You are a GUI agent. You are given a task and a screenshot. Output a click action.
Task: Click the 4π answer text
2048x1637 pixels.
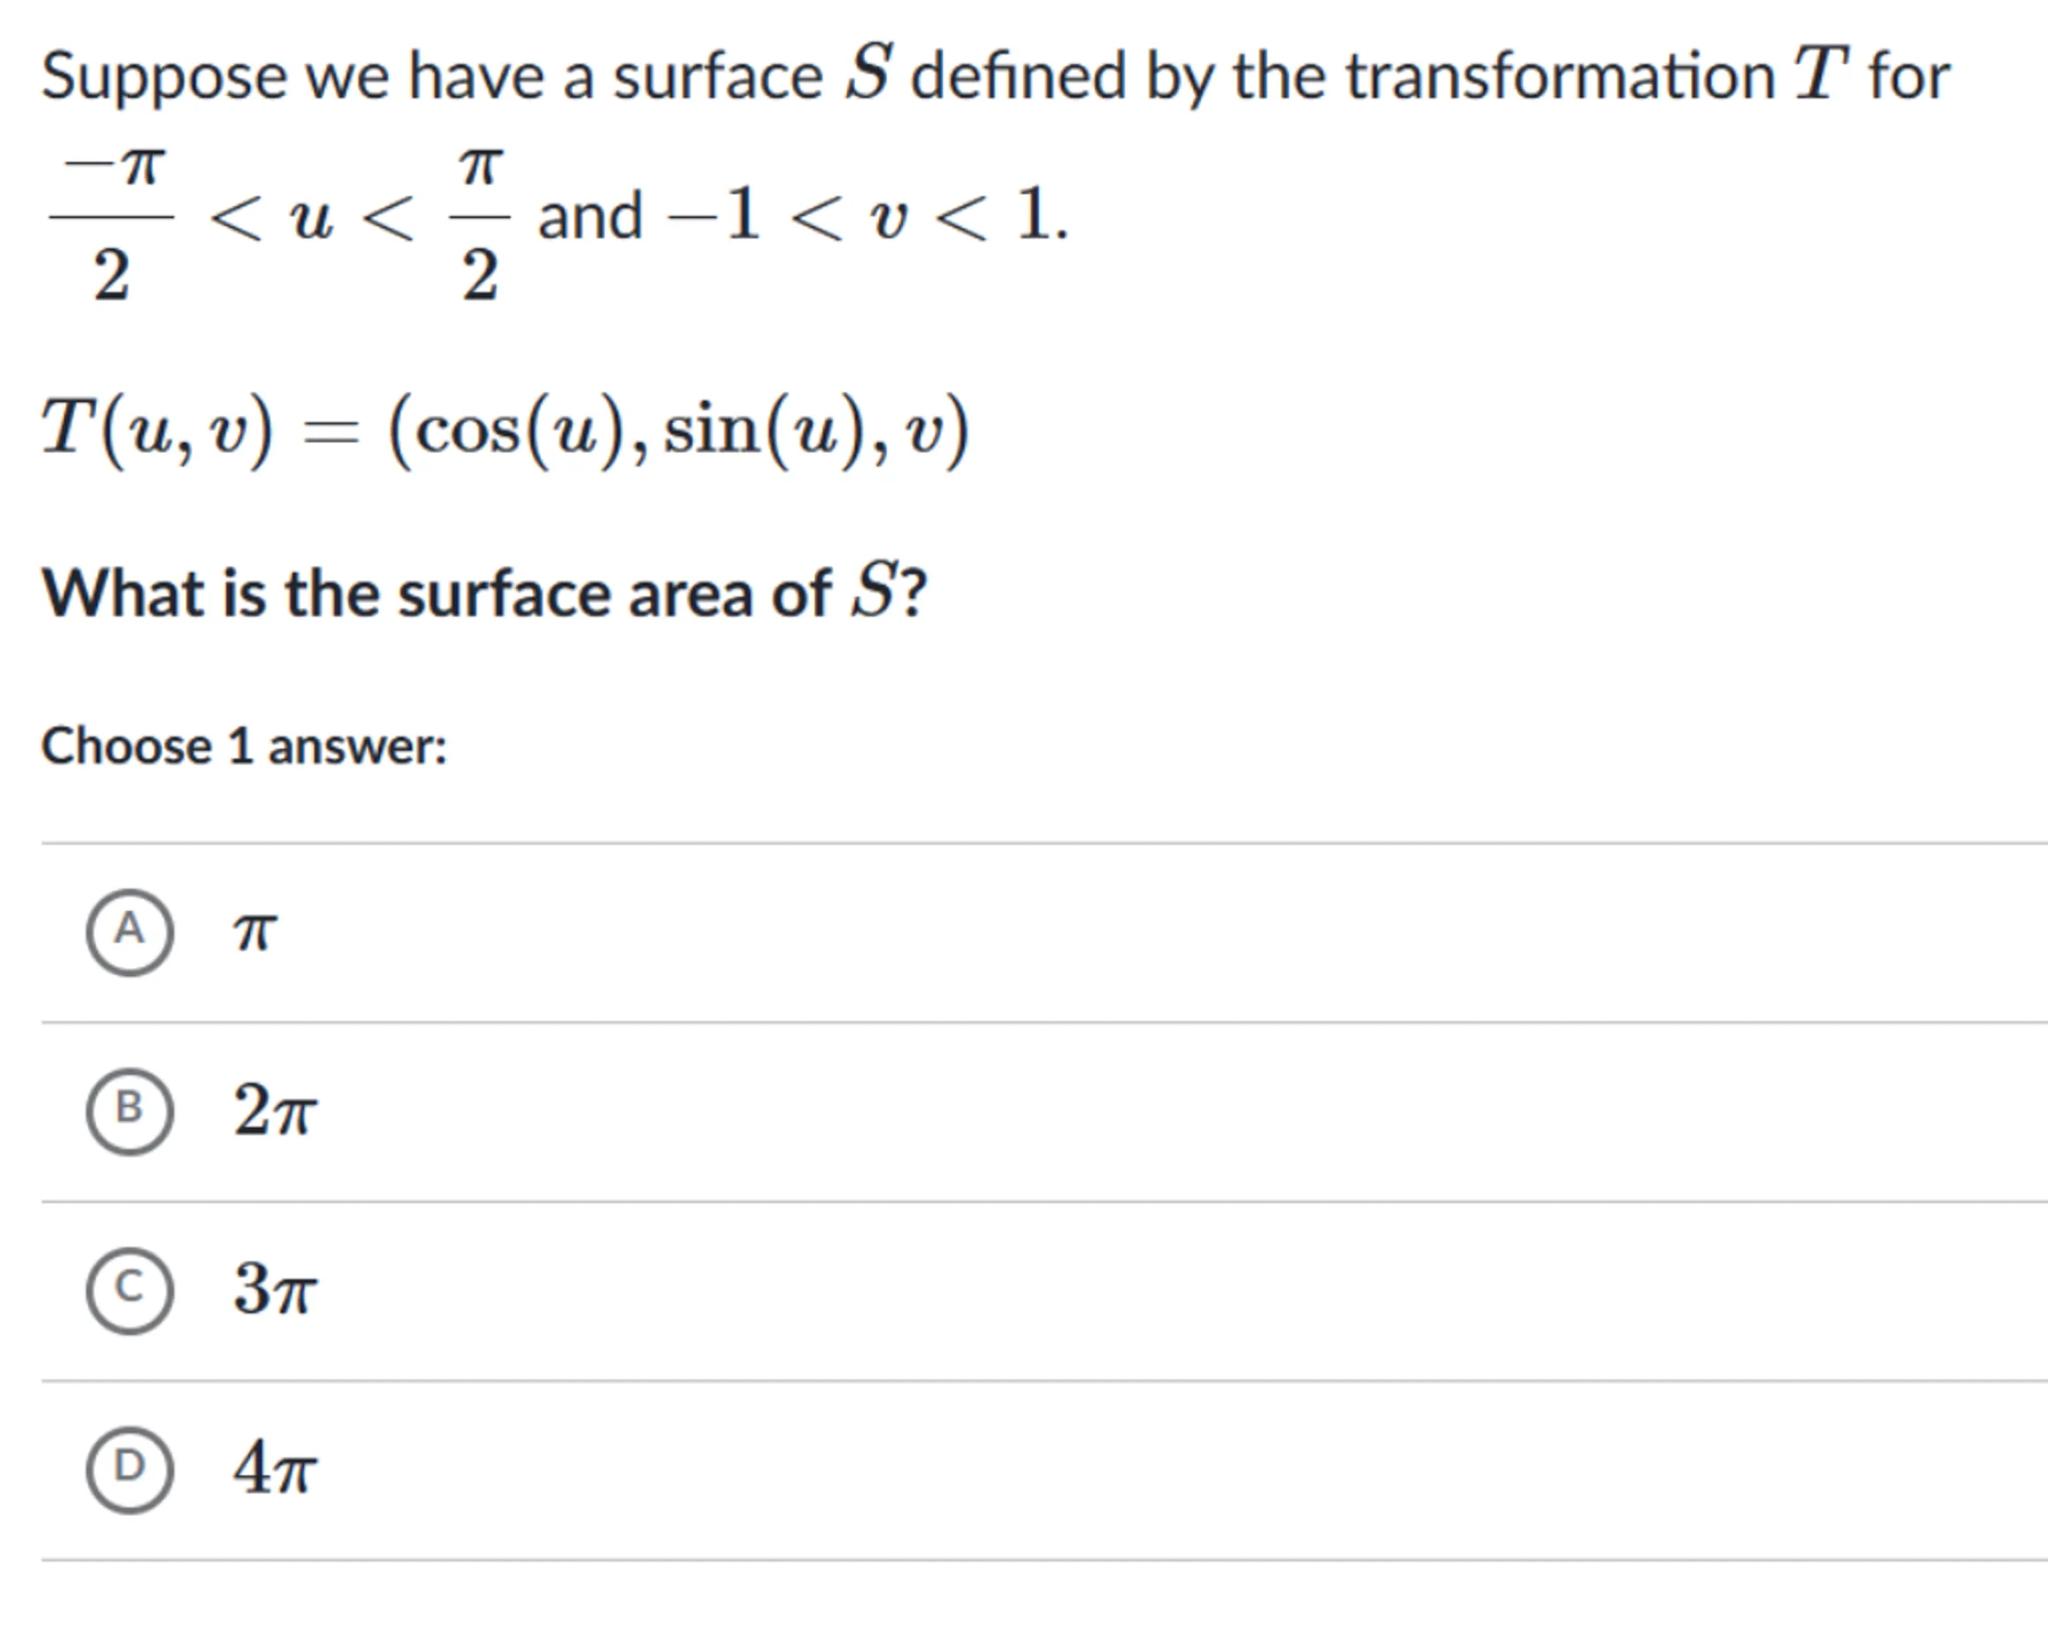click(275, 1469)
